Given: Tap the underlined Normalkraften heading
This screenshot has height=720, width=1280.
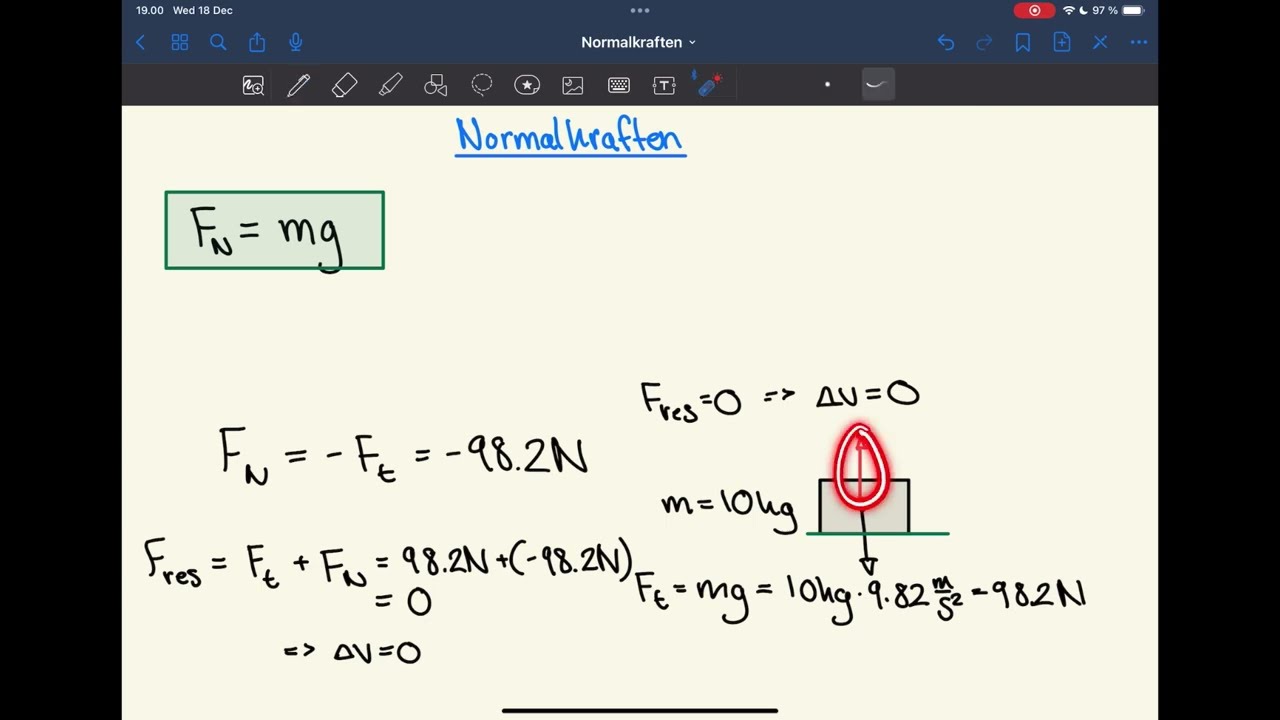Looking at the screenshot, I should coord(570,137).
